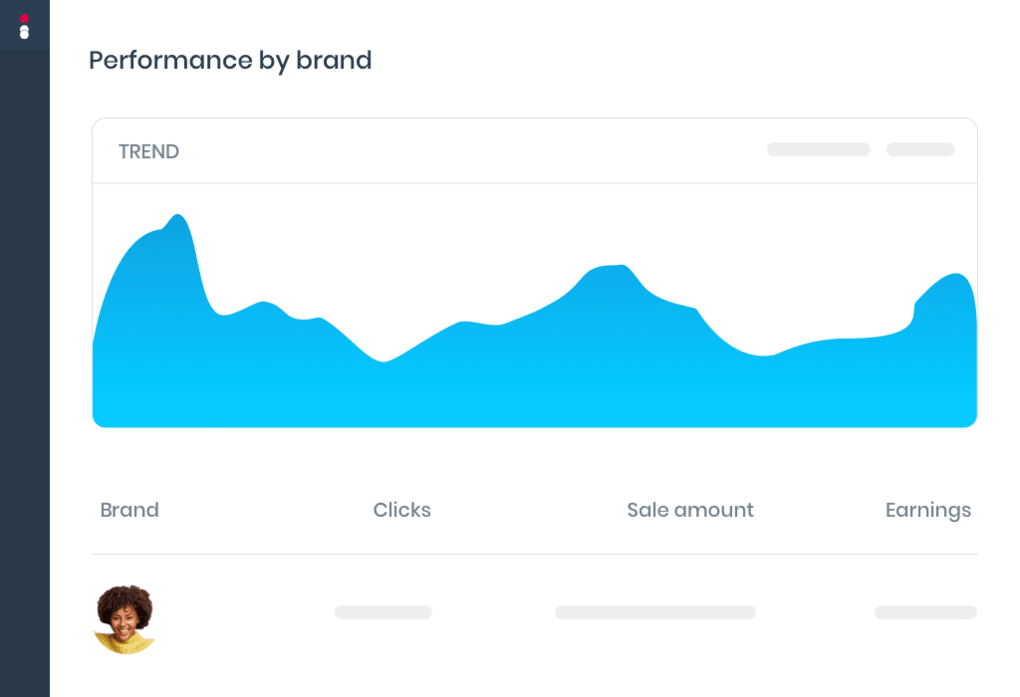The height and width of the screenshot is (697, 1020).
Task: Click the TREND label on the chart card
Action: (148, 152)
